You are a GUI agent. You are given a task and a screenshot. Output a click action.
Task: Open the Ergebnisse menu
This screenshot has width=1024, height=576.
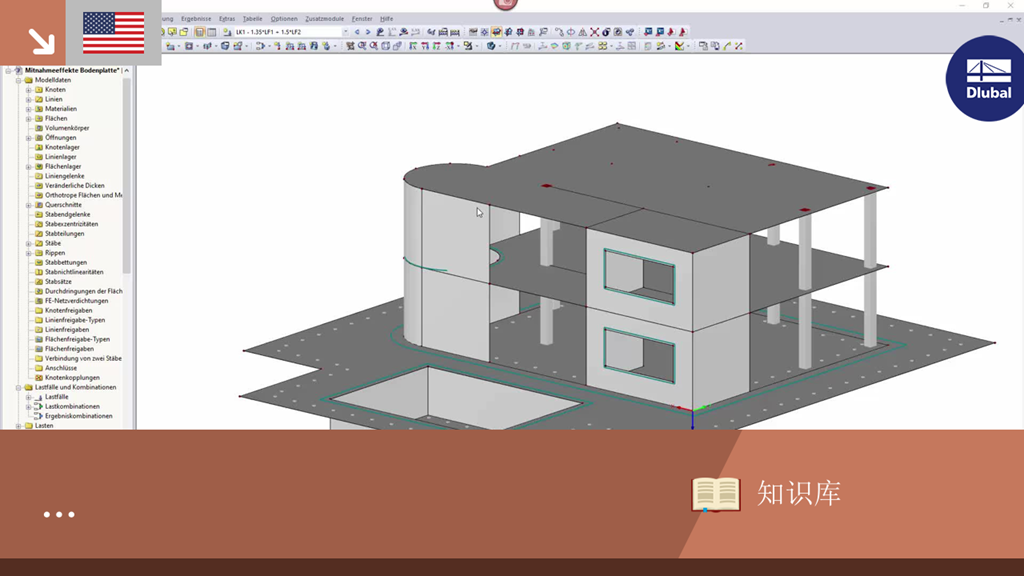[196, 19]
